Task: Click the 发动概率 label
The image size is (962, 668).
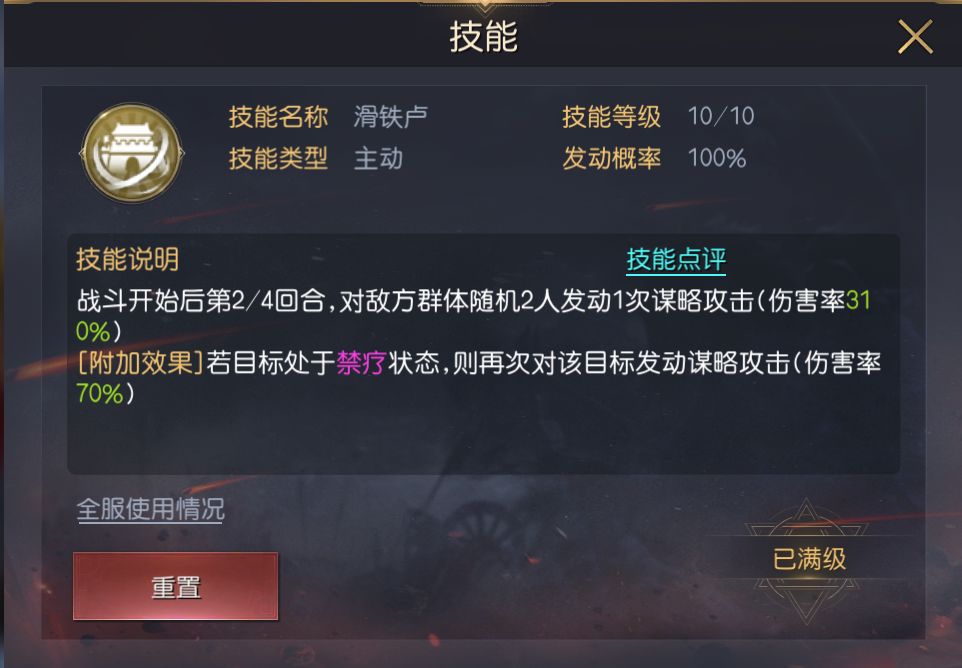Action: (612, 158)
